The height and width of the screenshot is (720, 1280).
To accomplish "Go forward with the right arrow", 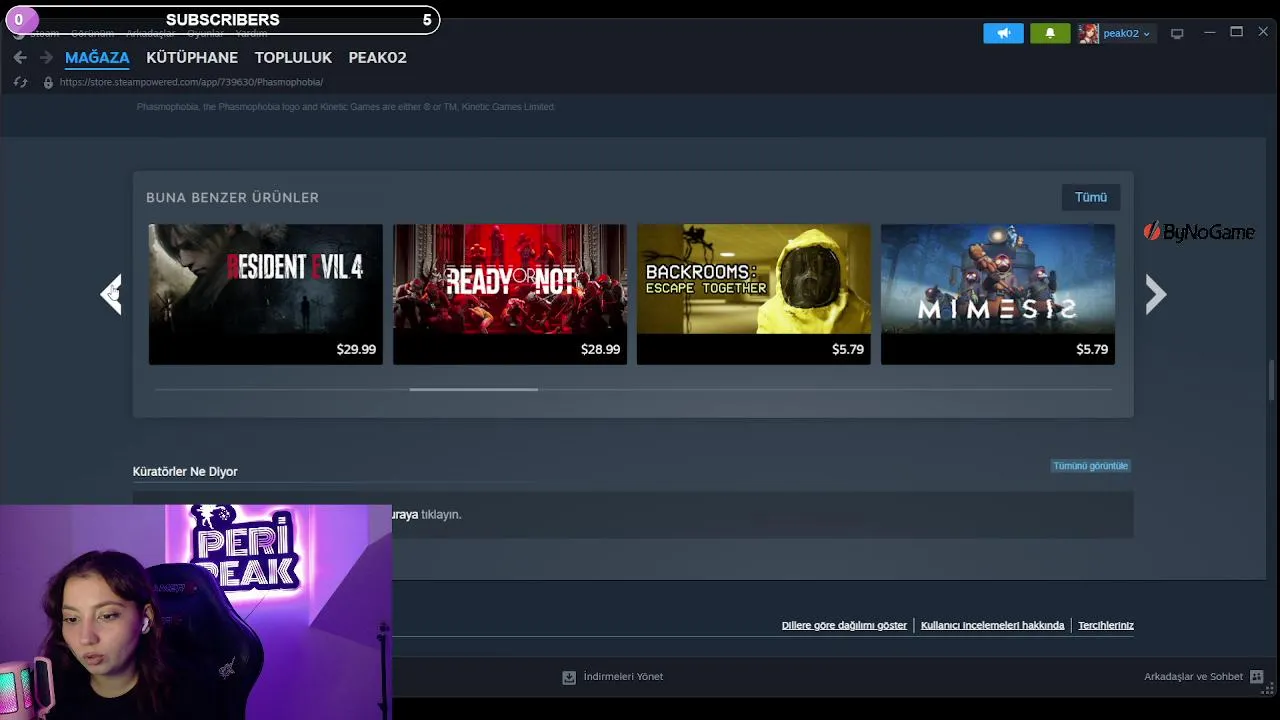I will click(x=46, y=58).
